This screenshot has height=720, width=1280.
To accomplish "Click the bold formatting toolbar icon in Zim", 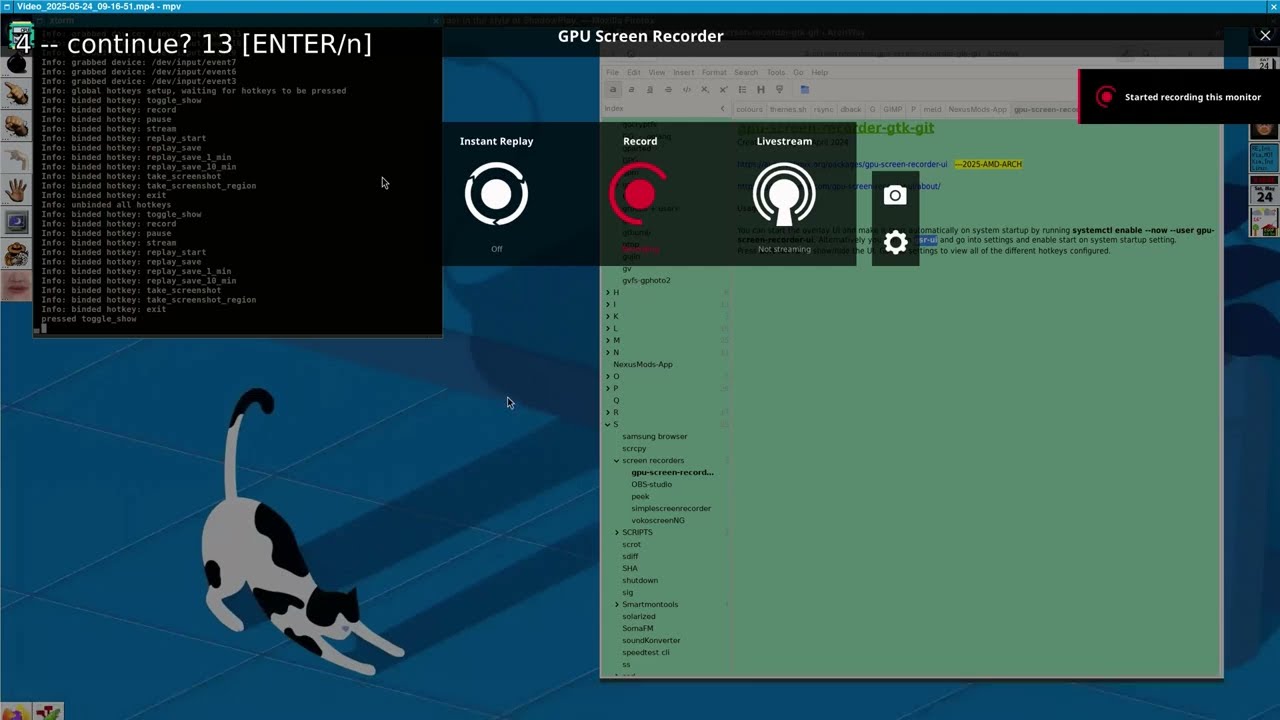I will tap(613, 89).
